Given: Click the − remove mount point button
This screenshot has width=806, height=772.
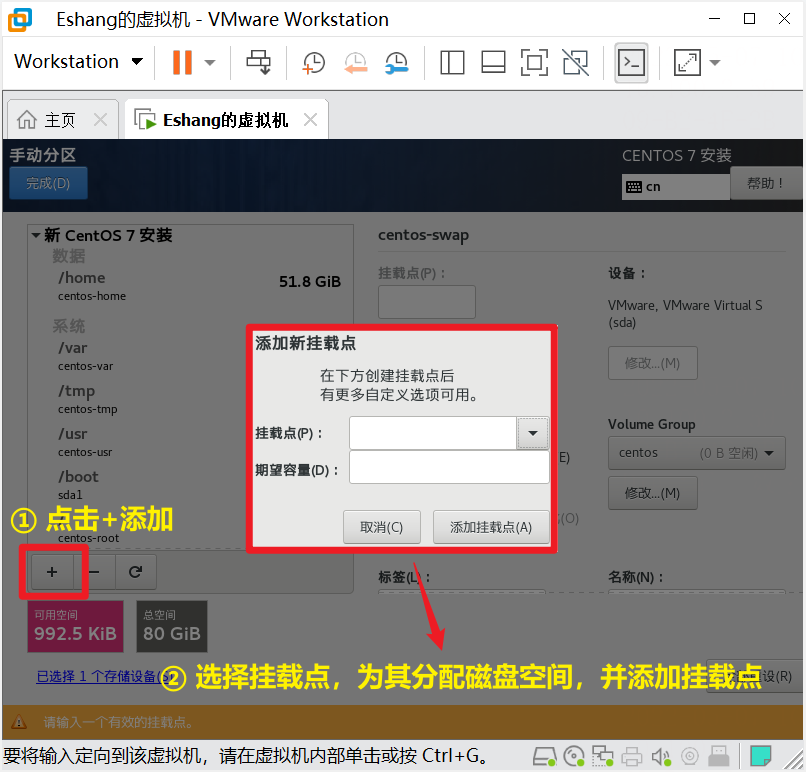Looking at the screenshot, I should coord(95,572).
